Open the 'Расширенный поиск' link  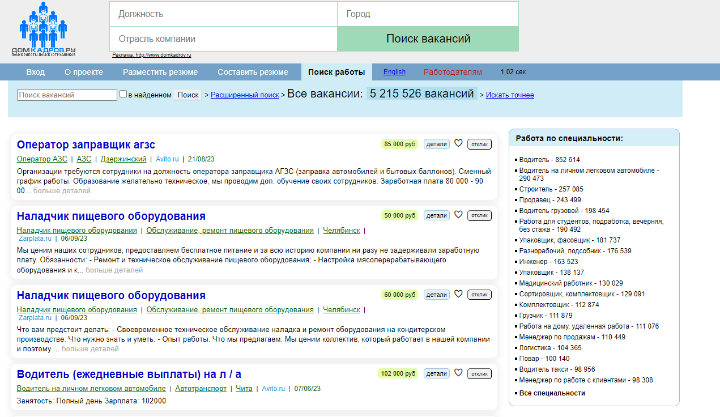click(x=244, y=94)
